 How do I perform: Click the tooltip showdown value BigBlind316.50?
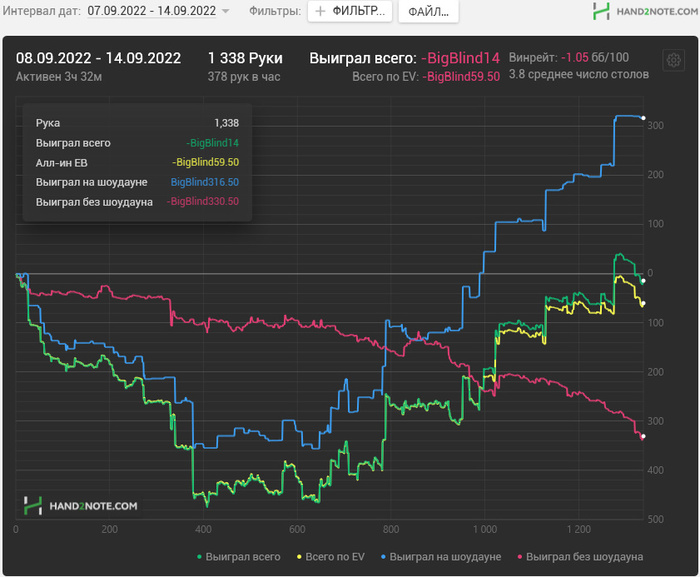[205, 182]
